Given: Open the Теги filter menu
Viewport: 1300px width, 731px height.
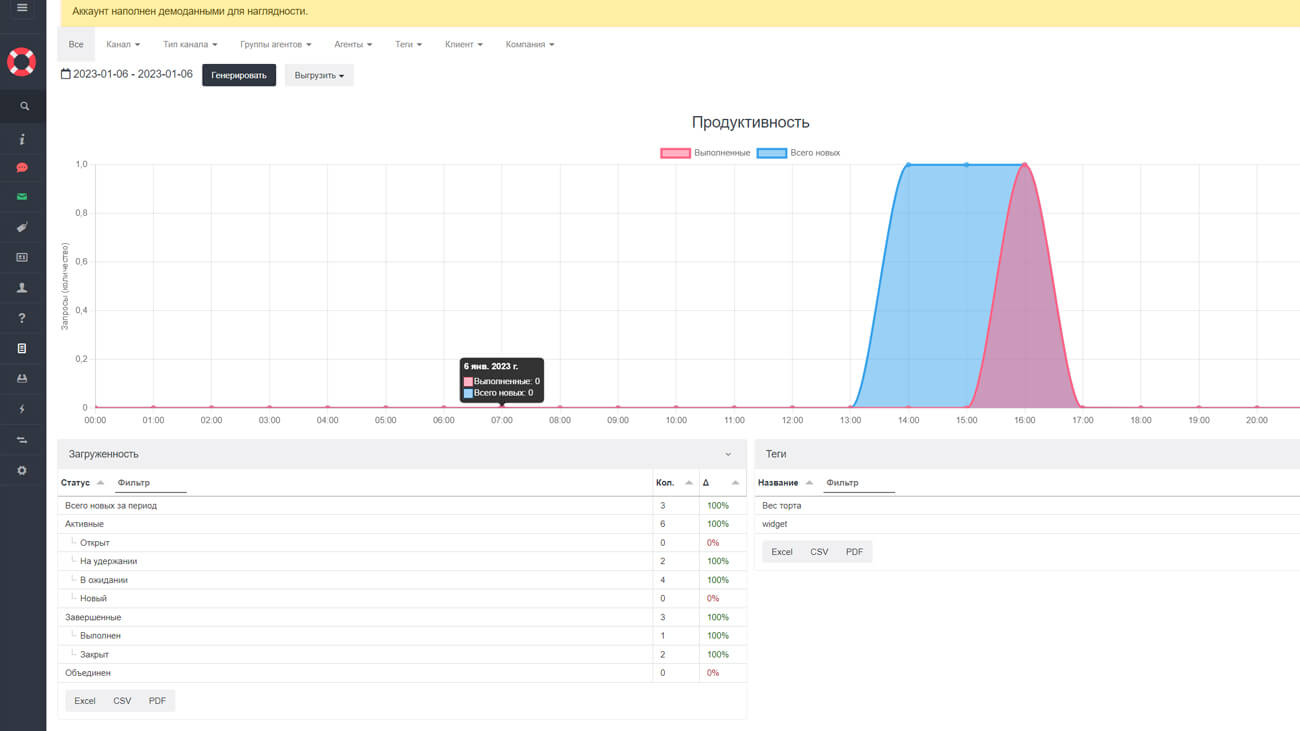Looking at the screenshot, I should click(x=408, y=45).
